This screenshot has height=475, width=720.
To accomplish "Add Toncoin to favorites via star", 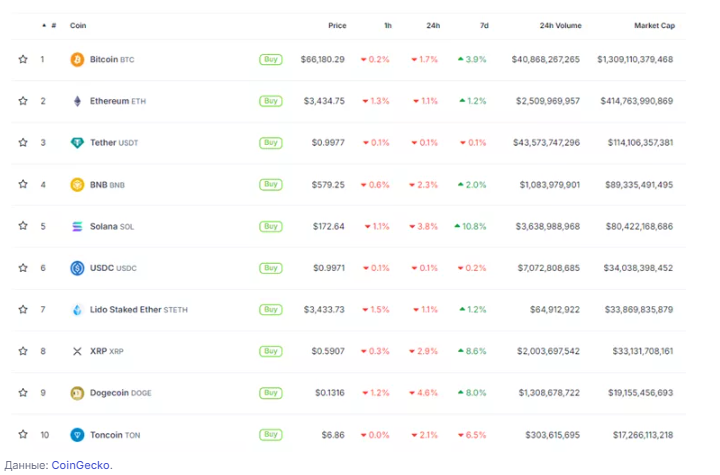I will [23, 434].
